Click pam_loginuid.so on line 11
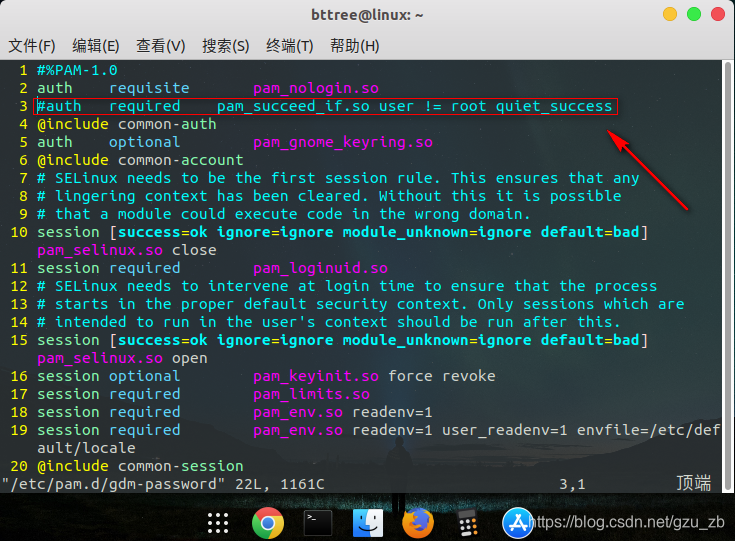 pos(320,268)
